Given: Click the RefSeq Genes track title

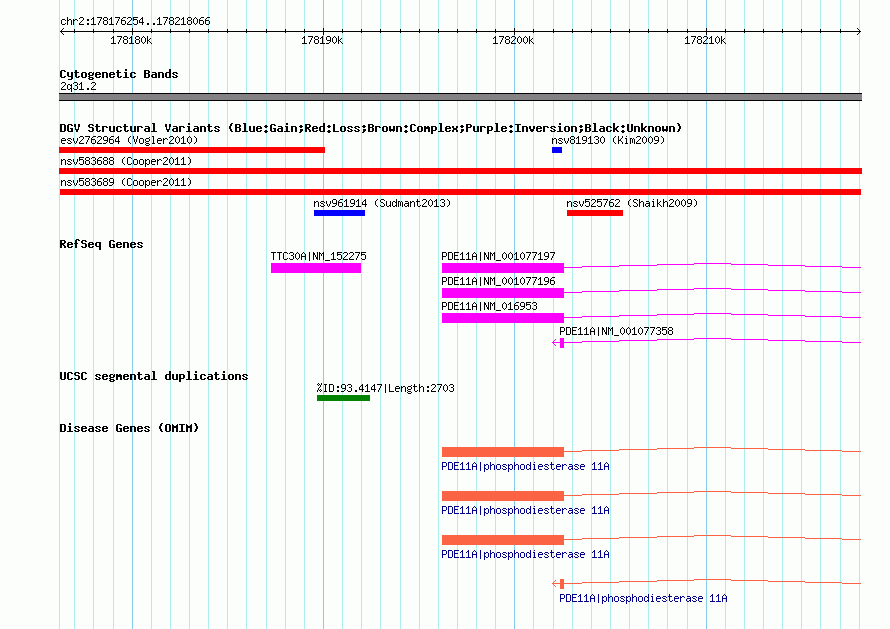Looking at the screenshot, I should point(101,244).
